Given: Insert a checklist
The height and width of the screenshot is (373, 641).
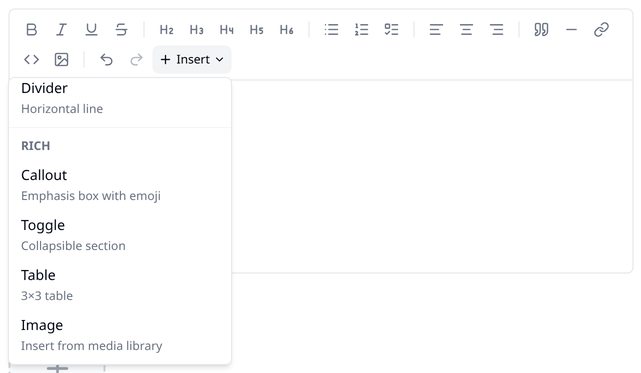Looking at the screenshot, I should coord(392,29).
